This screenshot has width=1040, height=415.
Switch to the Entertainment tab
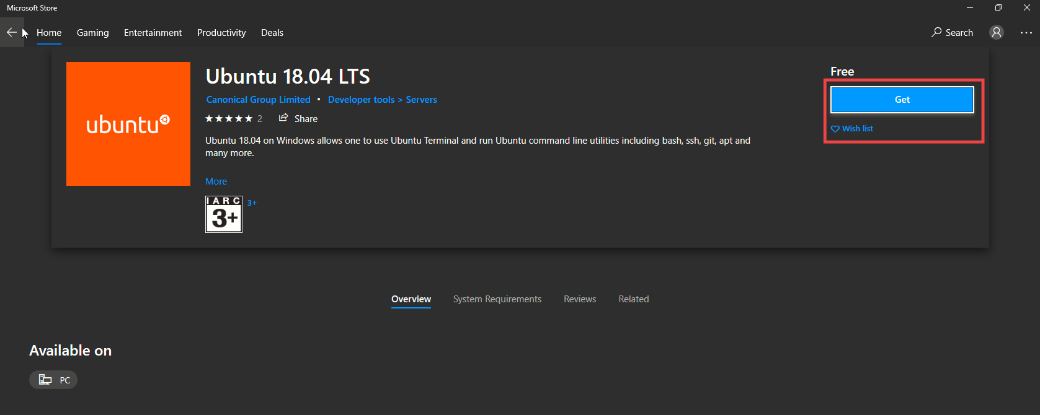pyautogui.click(x=153, y=32)
